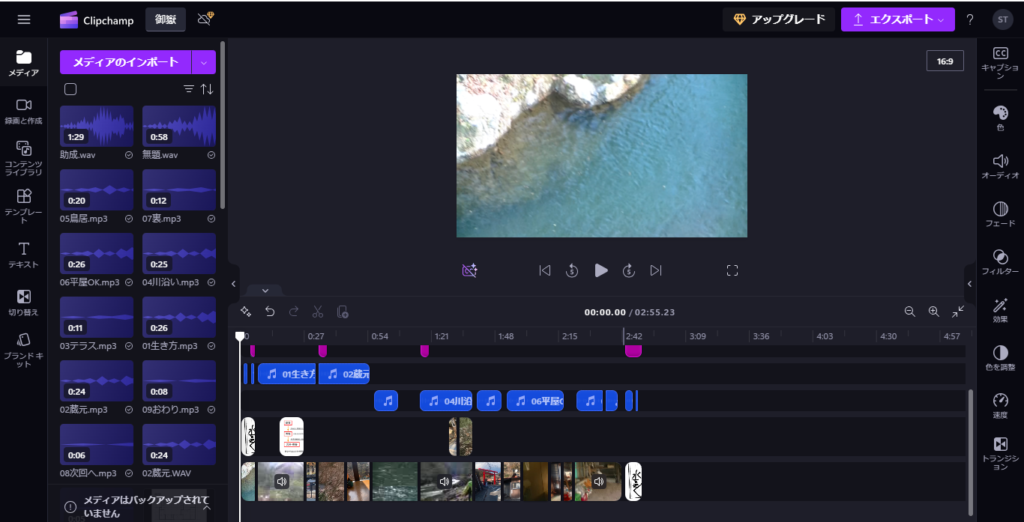Click the メディアのインポート button
Image resolution: width=1024 pixels, height=522 pixels.
point(125,62)
